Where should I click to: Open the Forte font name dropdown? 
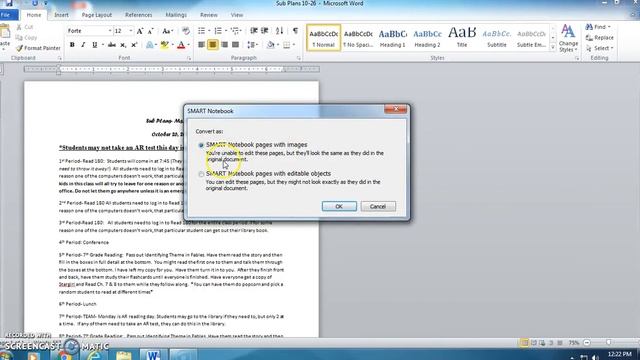pos(109,31)
